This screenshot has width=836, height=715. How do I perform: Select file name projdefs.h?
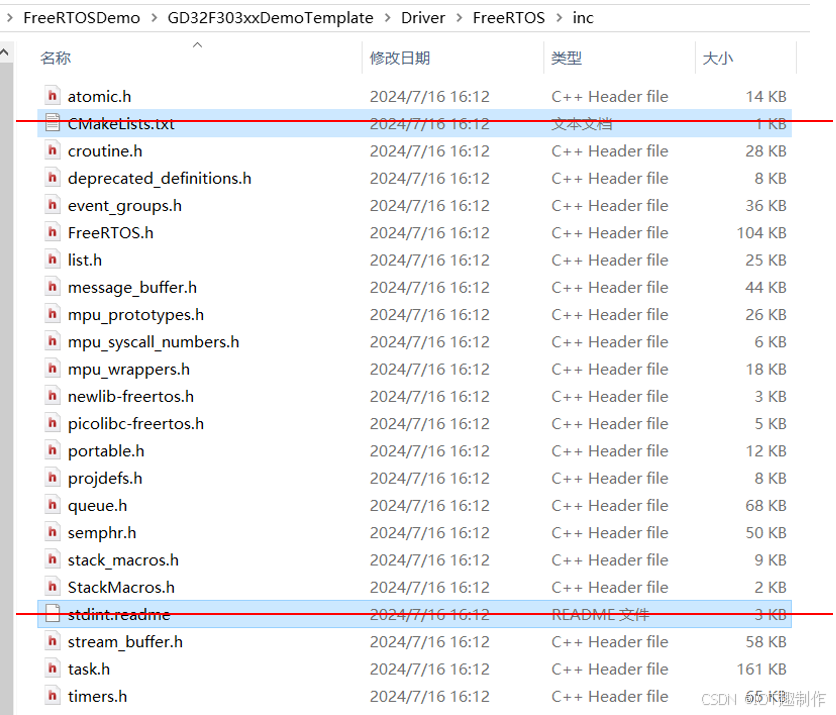coord(105,478)
